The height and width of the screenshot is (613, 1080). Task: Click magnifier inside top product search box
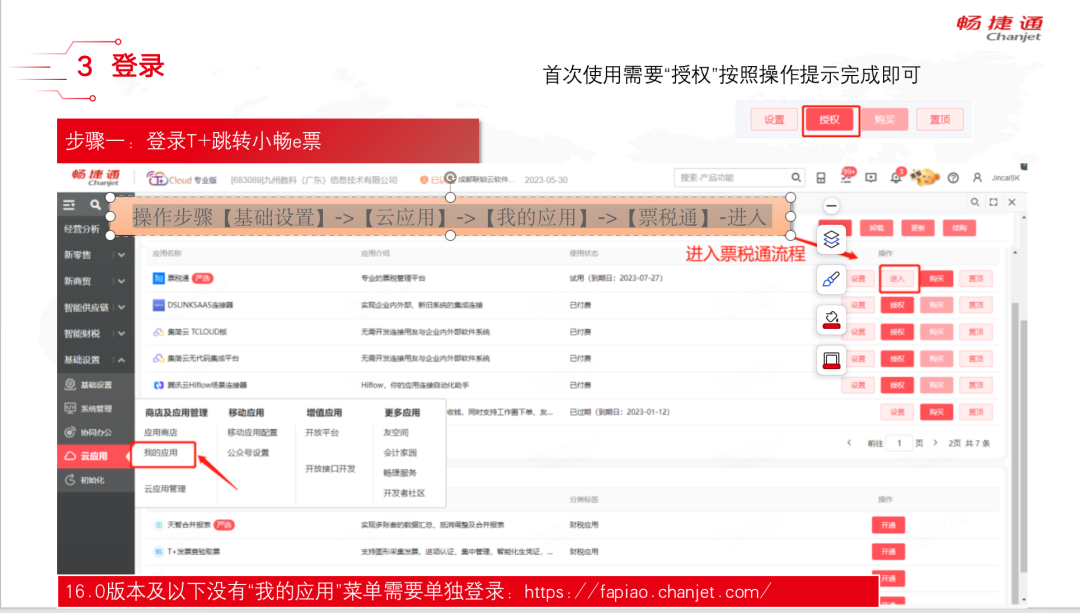click(796, 178)
